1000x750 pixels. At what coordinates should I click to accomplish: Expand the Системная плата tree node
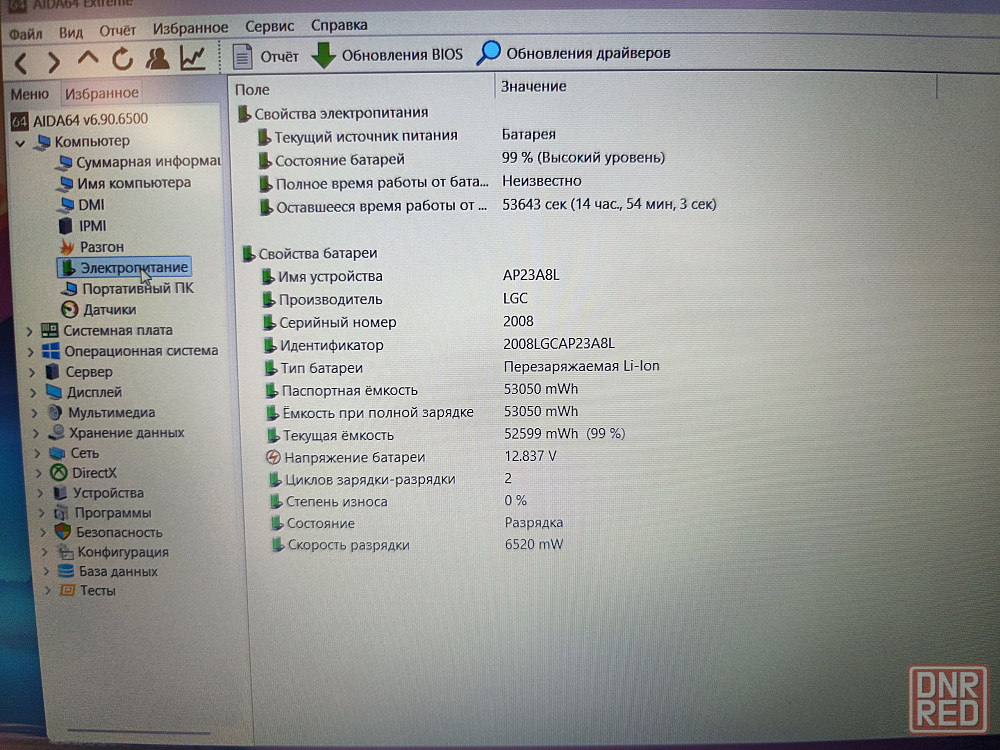coord(28,331)
